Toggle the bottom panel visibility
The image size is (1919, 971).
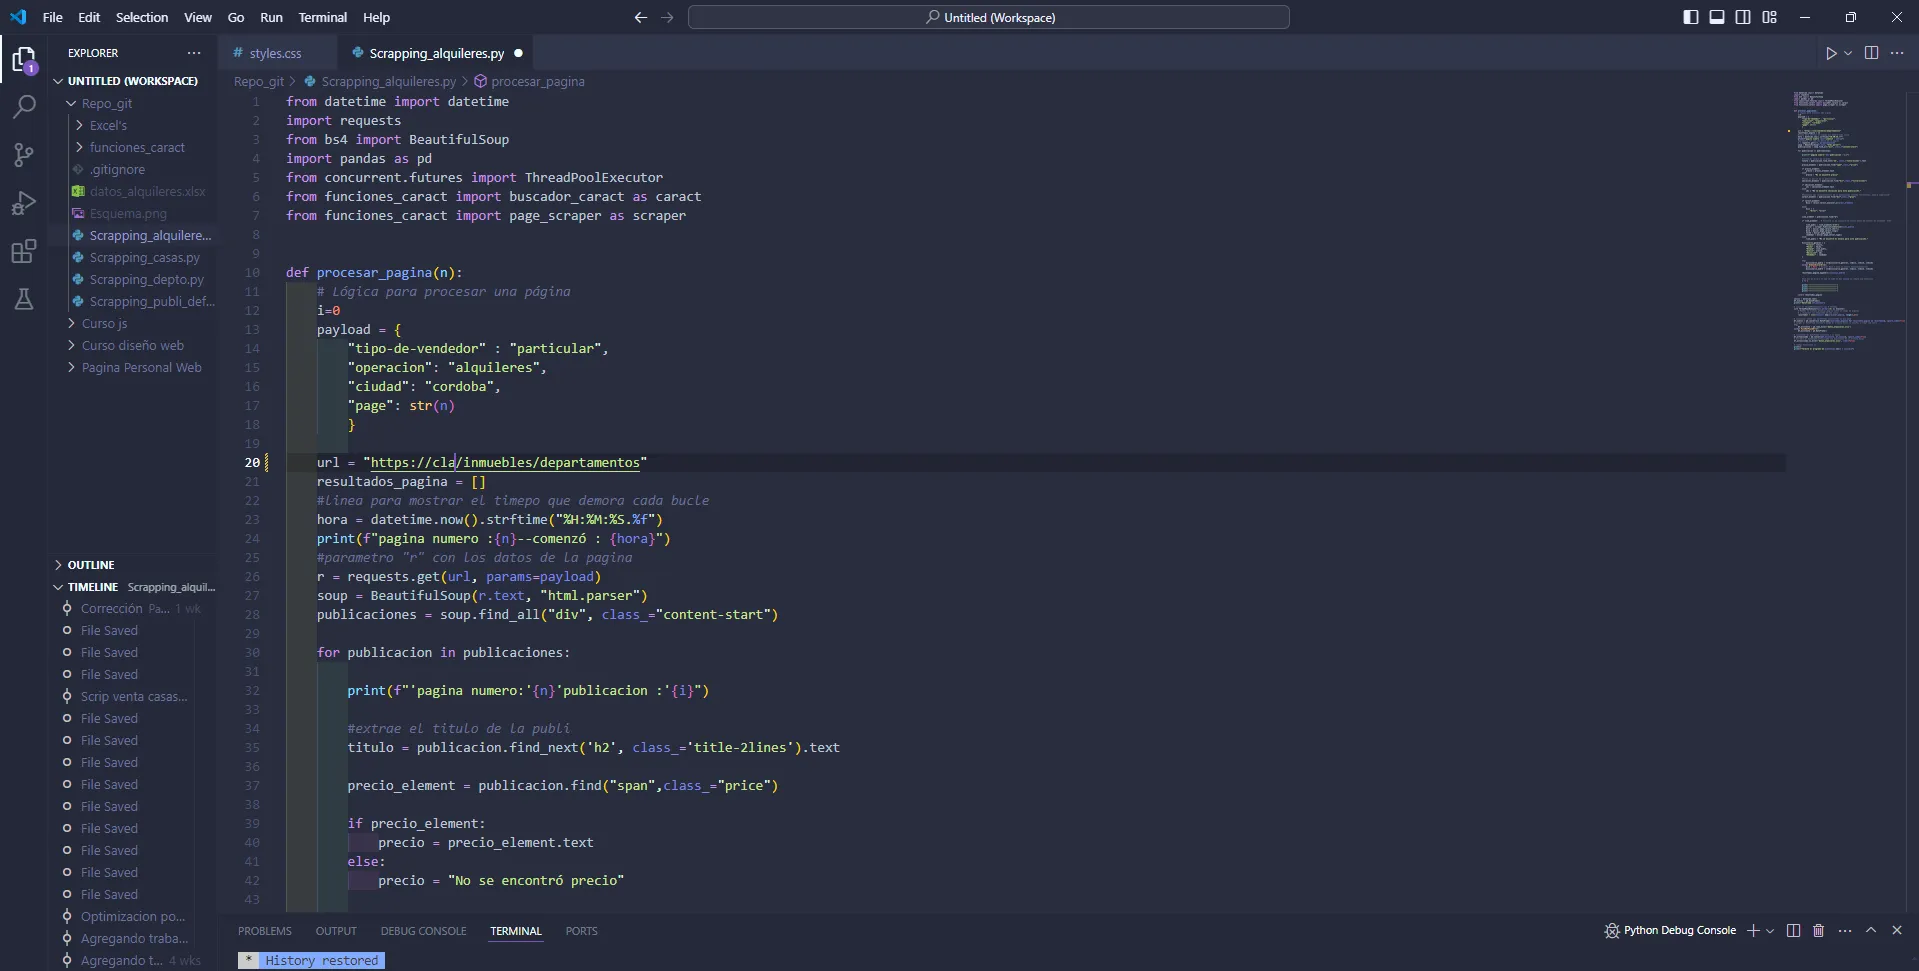click(1717, 17)
